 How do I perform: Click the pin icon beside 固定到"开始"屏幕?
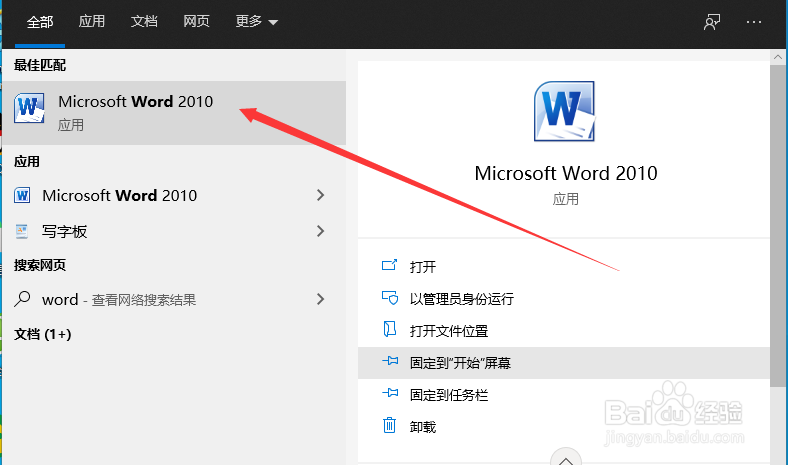pyautogui.click(x=390, y=361)
